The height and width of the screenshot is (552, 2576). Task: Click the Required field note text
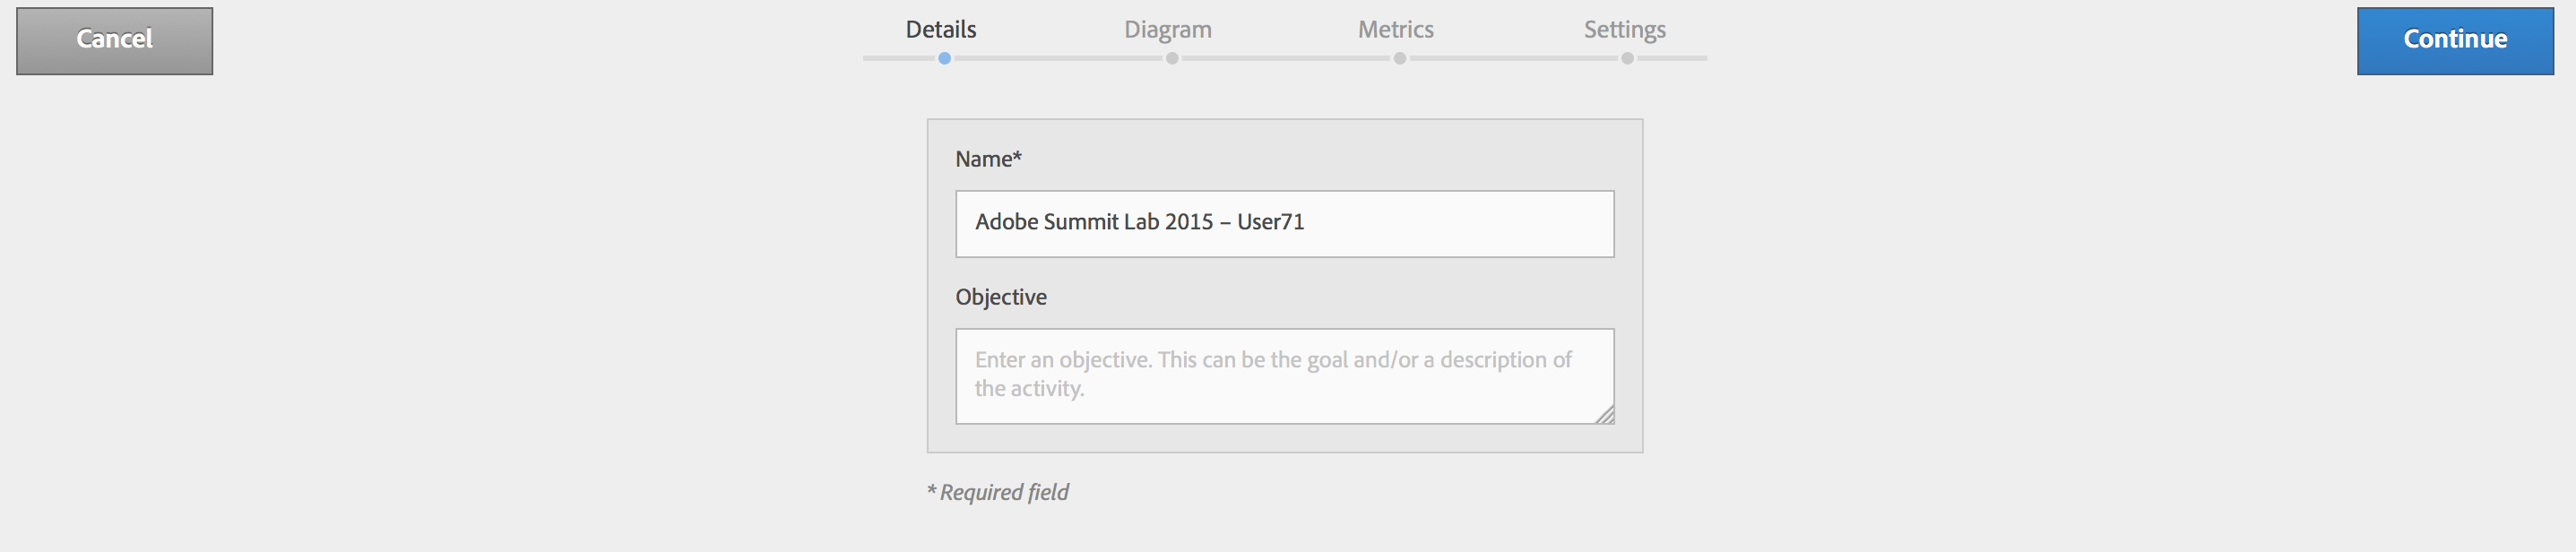(x=998, y=492)
